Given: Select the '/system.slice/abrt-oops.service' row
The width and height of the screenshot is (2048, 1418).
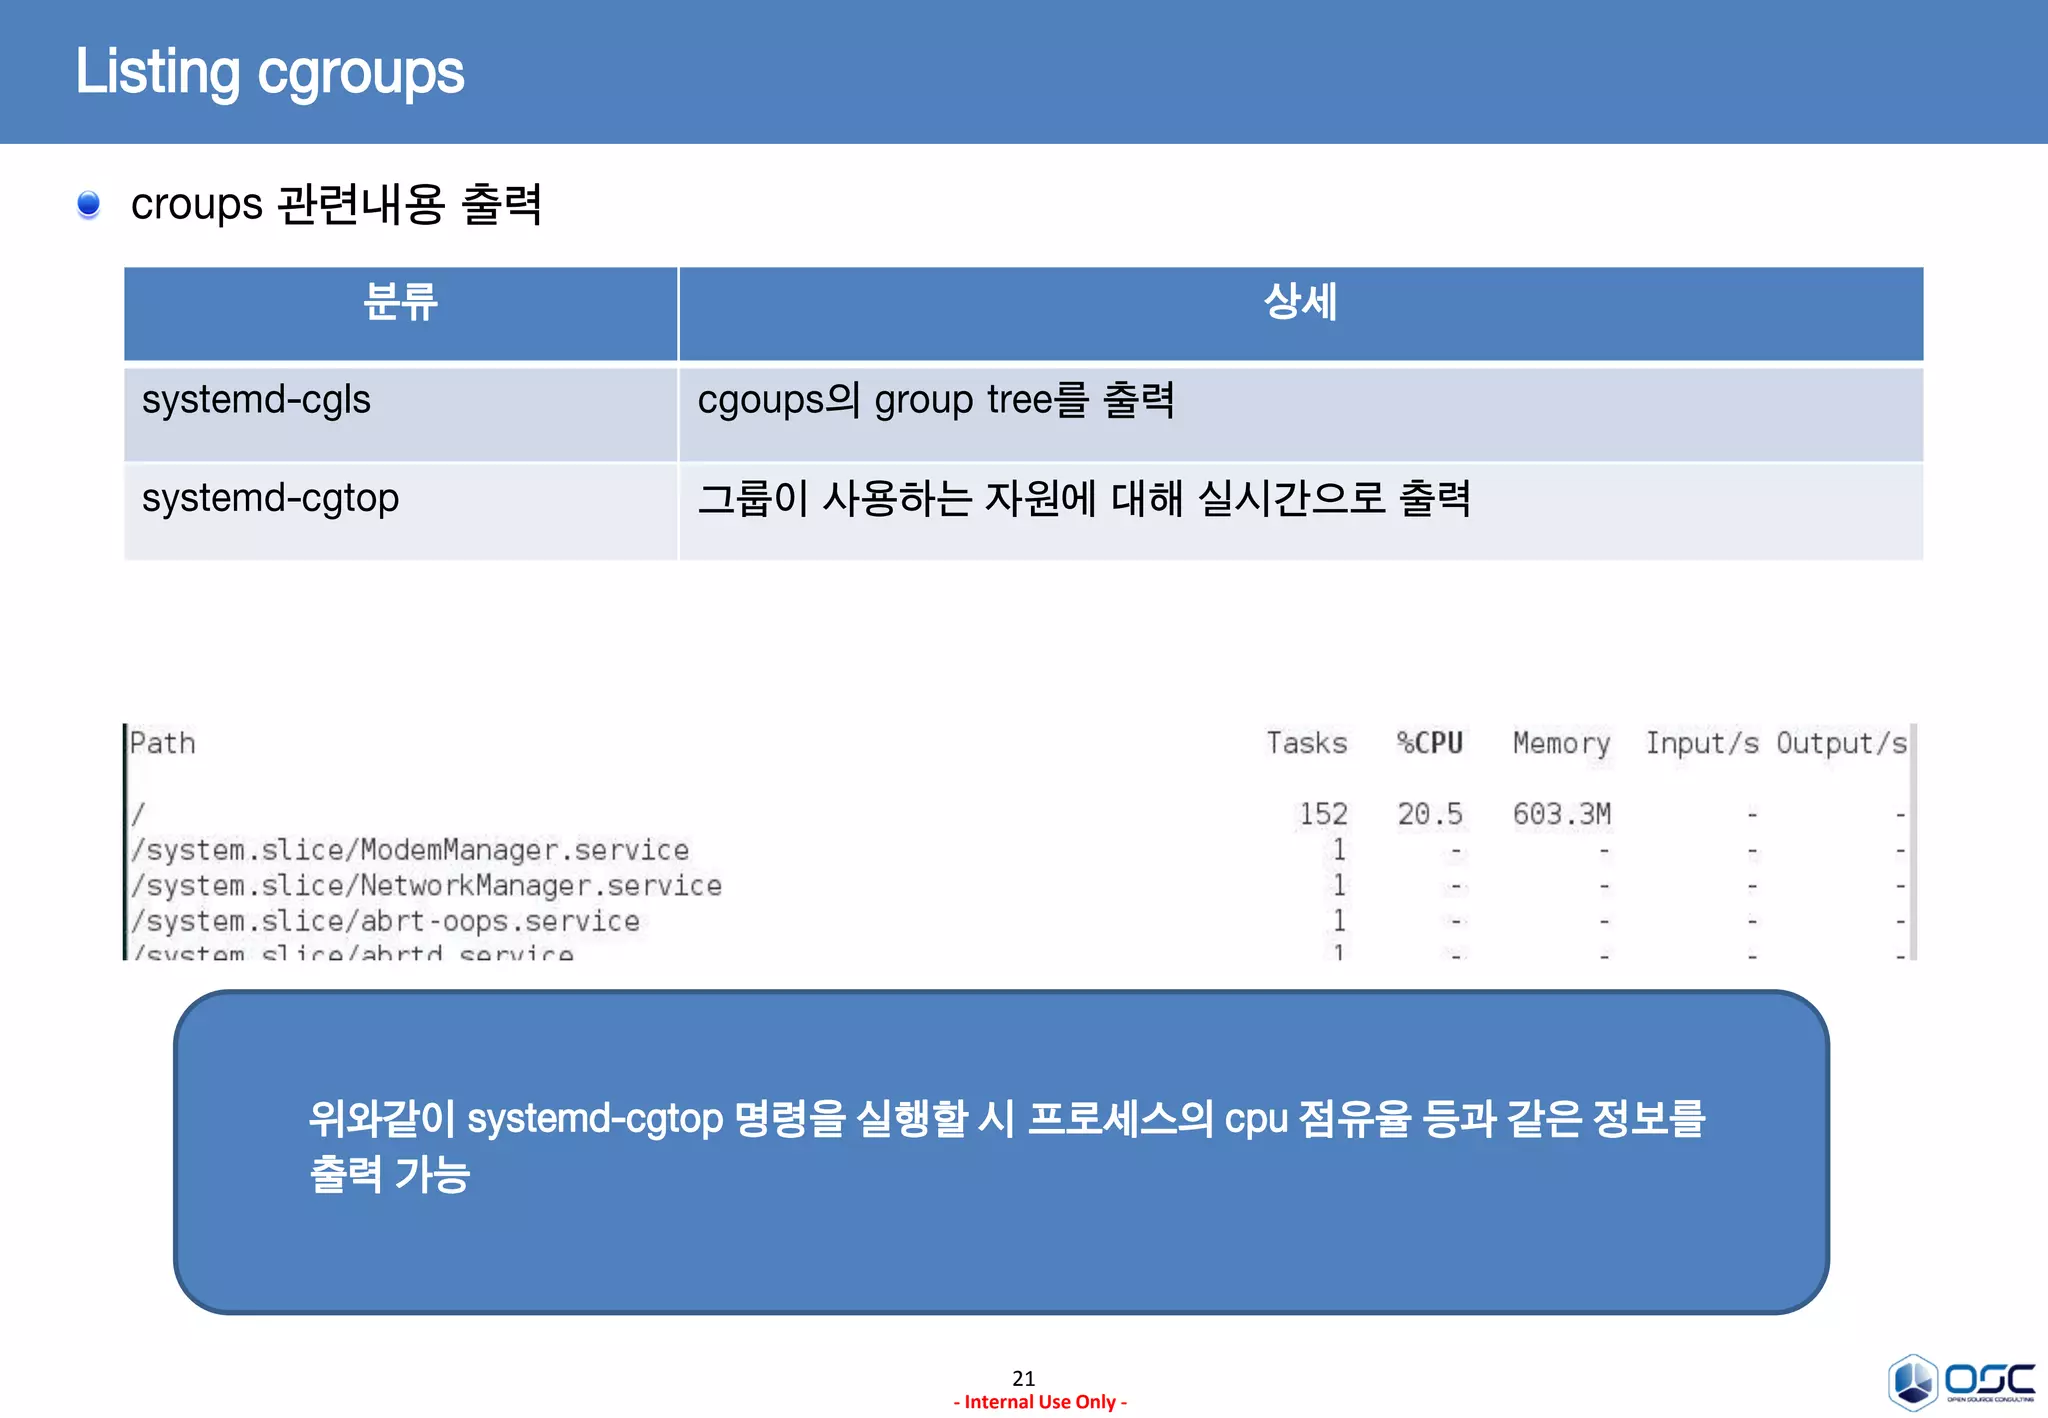Looking at the screenshot, I should click(x=1018, y=921).
